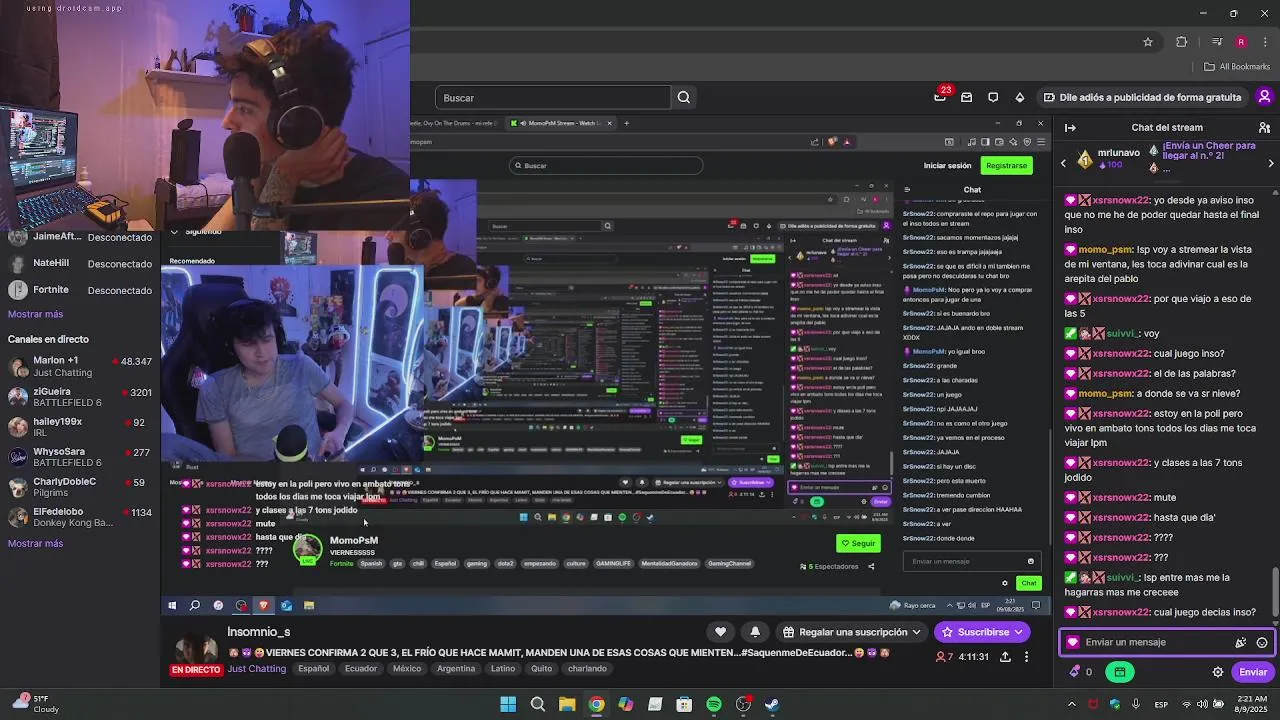Viewport: 1280px width, 720px height.
Task: Open Chrome profile avatar R
Action: pos(1241,42)
